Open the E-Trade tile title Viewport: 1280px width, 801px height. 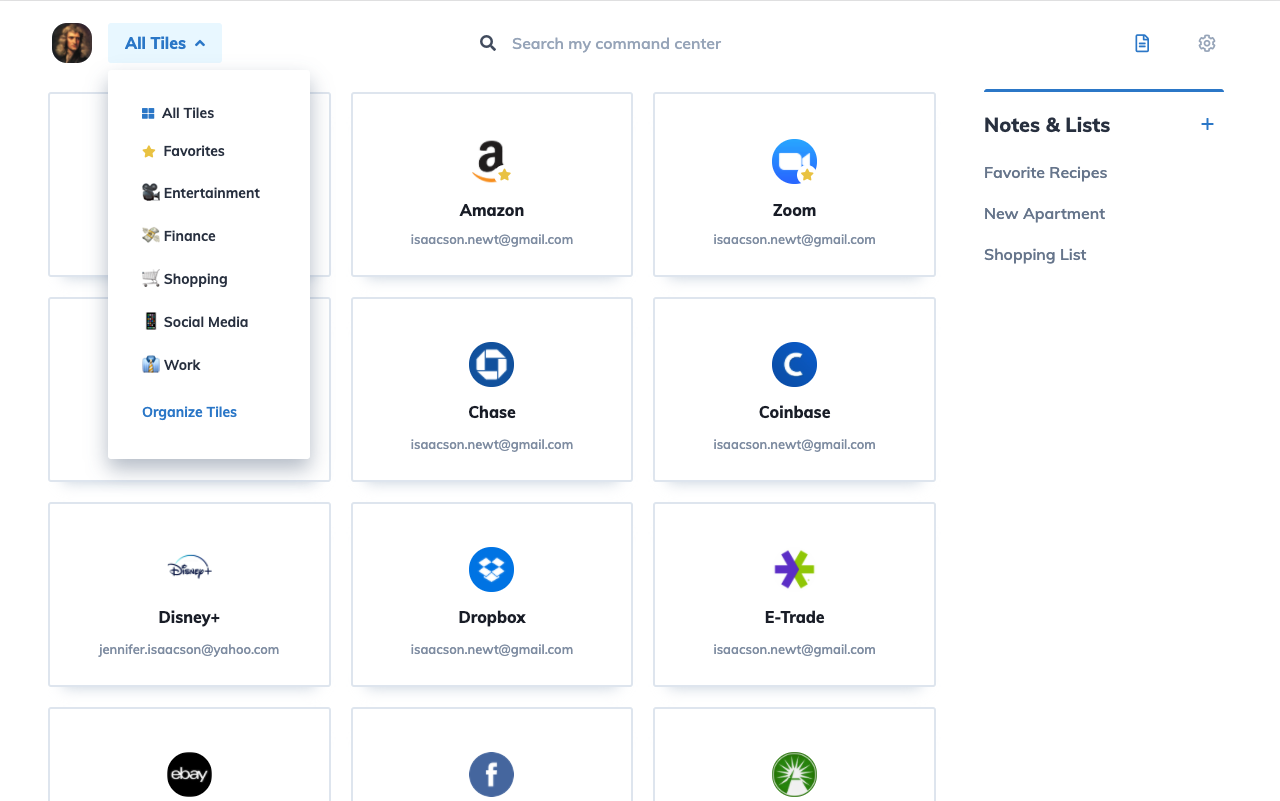click(x=794, y=617)
